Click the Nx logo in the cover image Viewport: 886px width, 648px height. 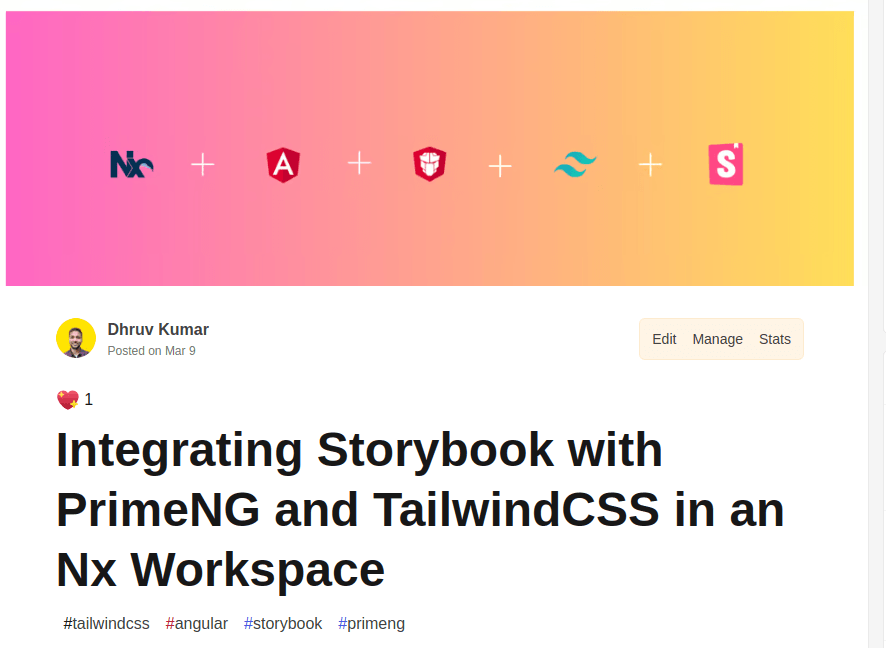(132, 164)
